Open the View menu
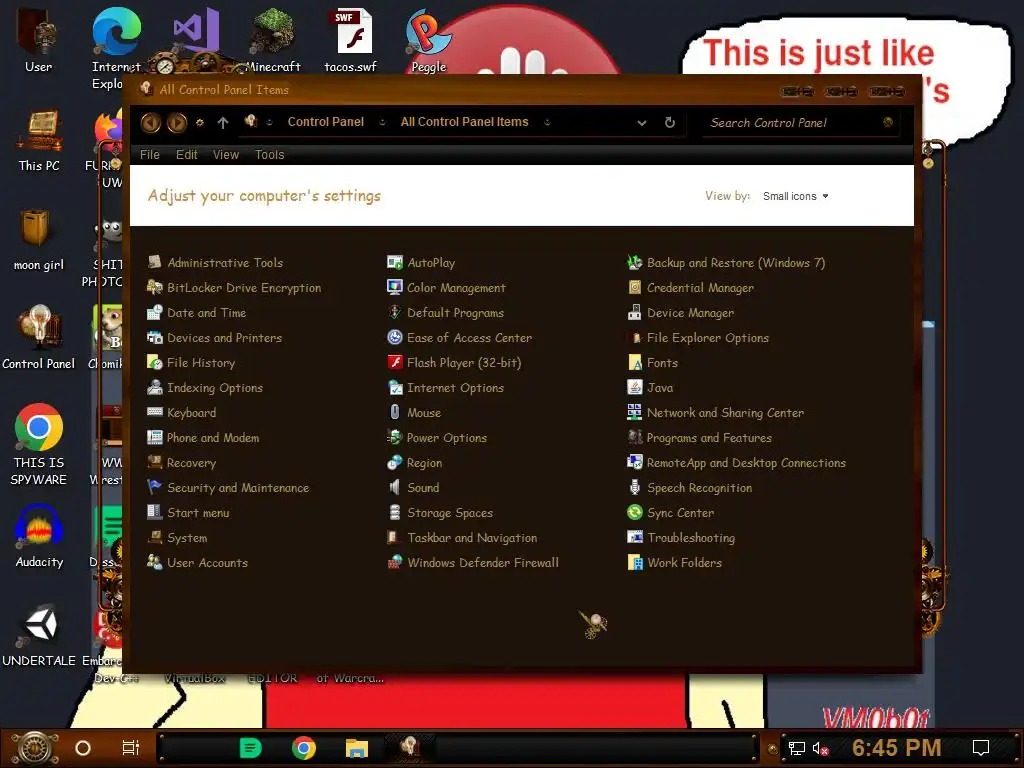Screen dimensions: 1024x768 225,155
